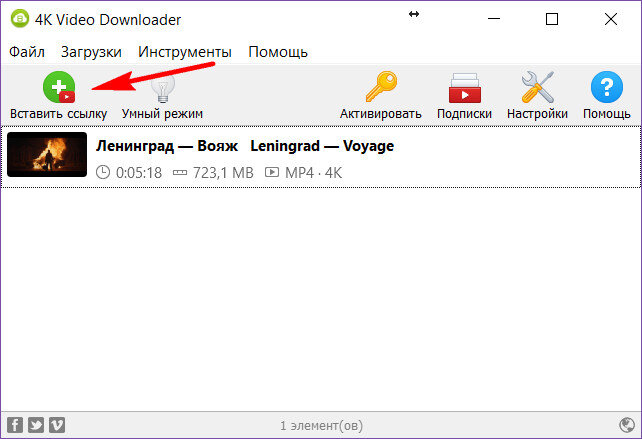Image resolution: width=642 pixels, height=439 pixels.
Task: Click the globe icon in status bar
Action: [x=627, y=425]
